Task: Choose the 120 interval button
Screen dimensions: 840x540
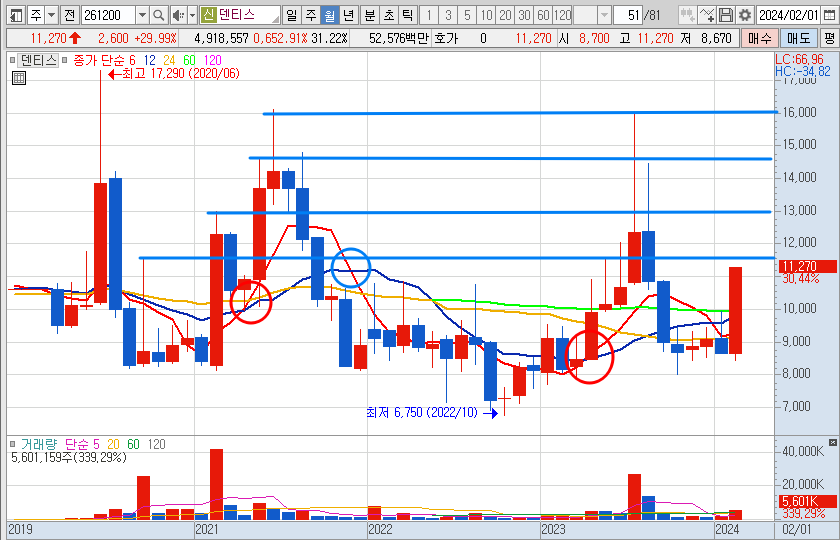Action: tap(562, 15)
